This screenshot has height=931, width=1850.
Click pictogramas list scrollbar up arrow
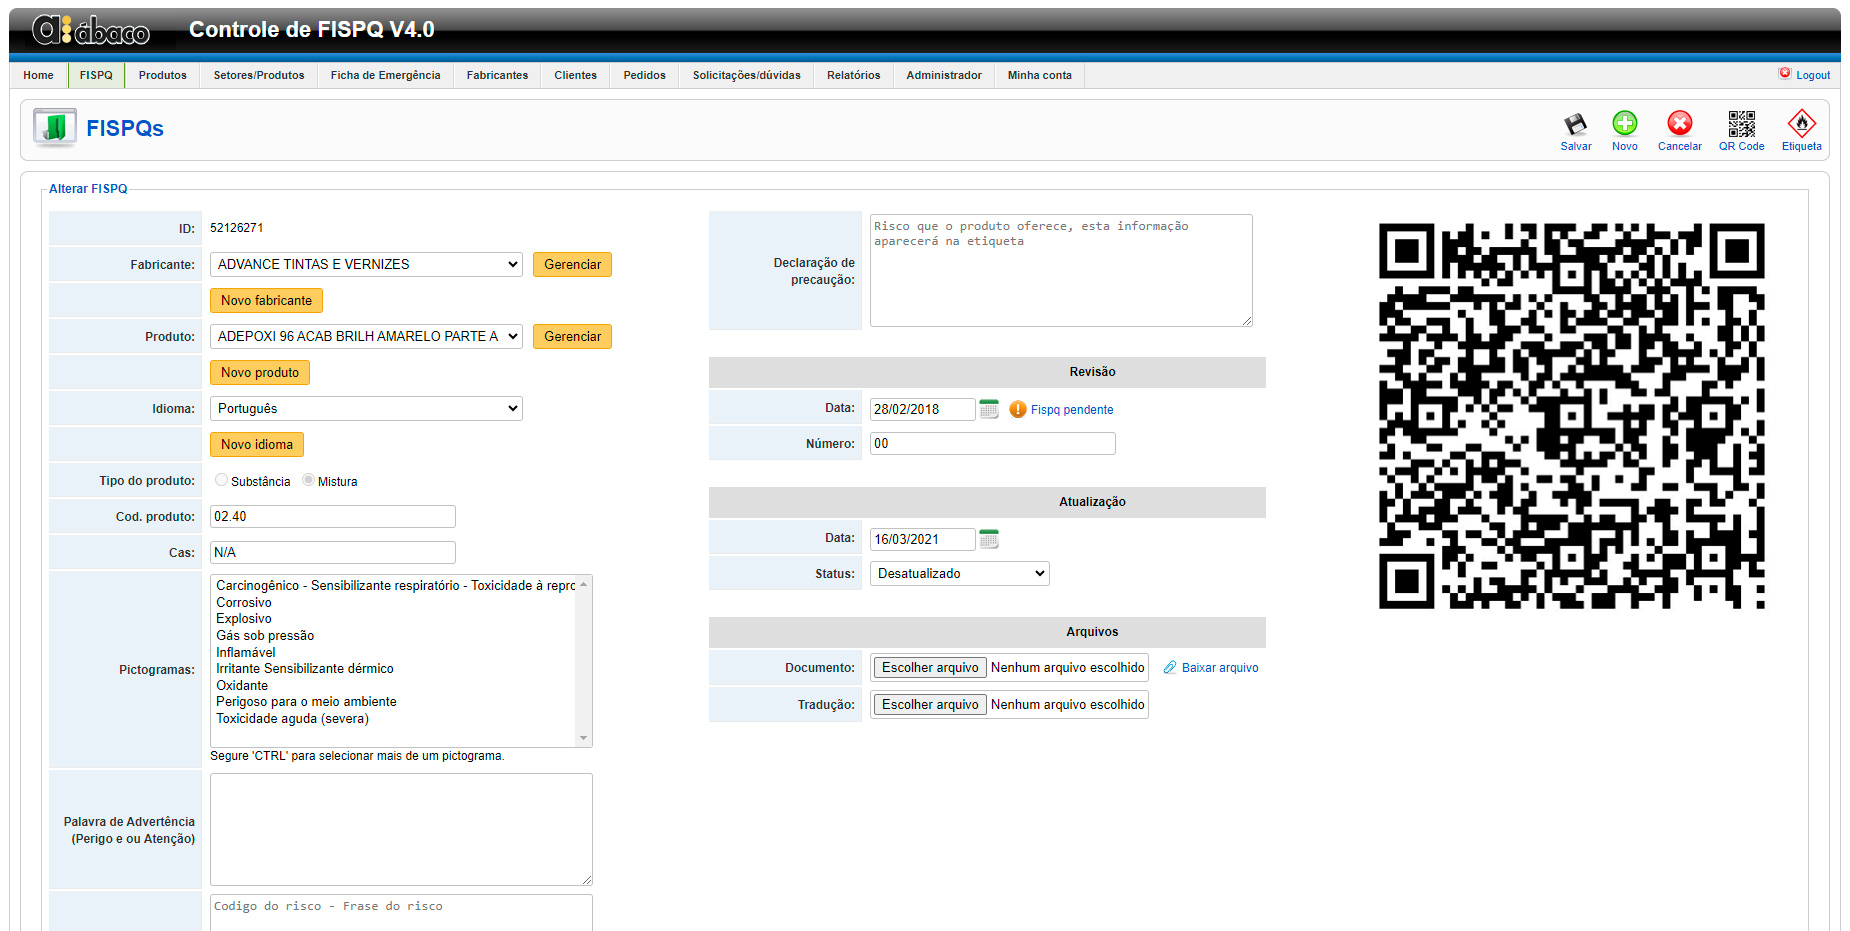584,584
